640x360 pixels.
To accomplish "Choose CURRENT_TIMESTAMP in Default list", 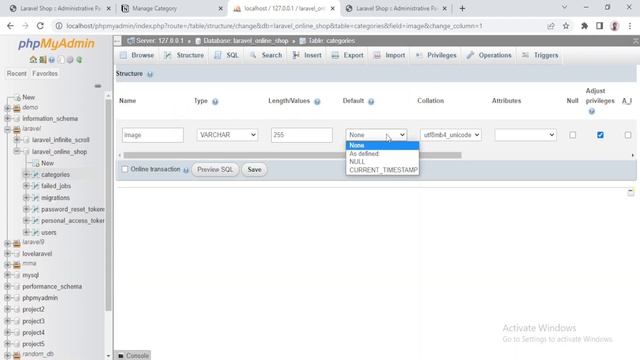I will point(382,170).
